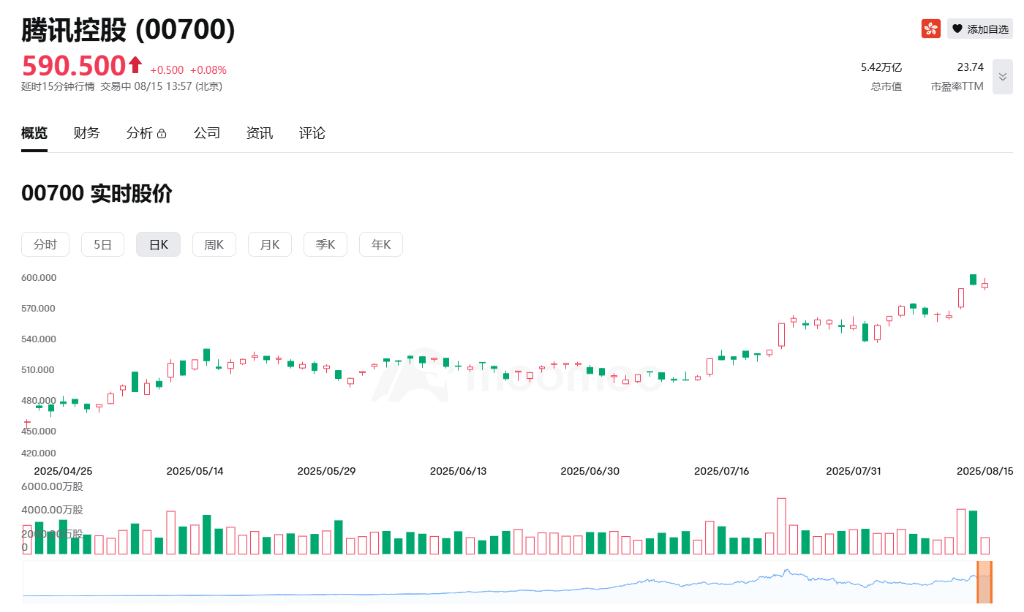
Task: Click the 市盈率TTM label
Action: coord(957,86)
